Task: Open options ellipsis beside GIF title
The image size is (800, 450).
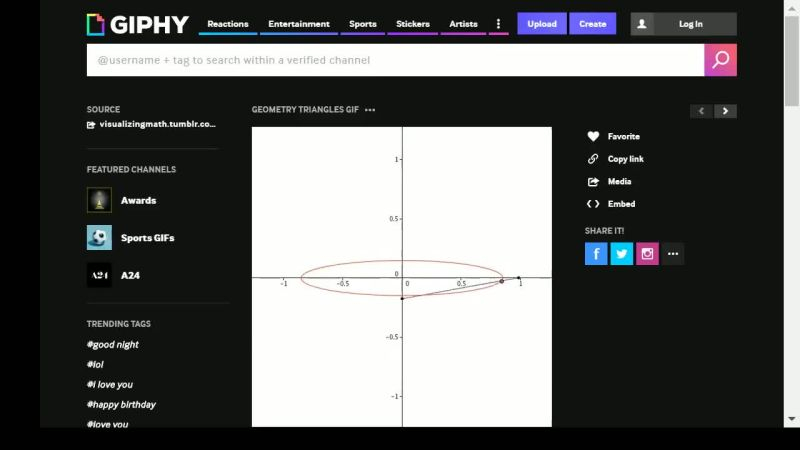Action: (x=370, y=110)
